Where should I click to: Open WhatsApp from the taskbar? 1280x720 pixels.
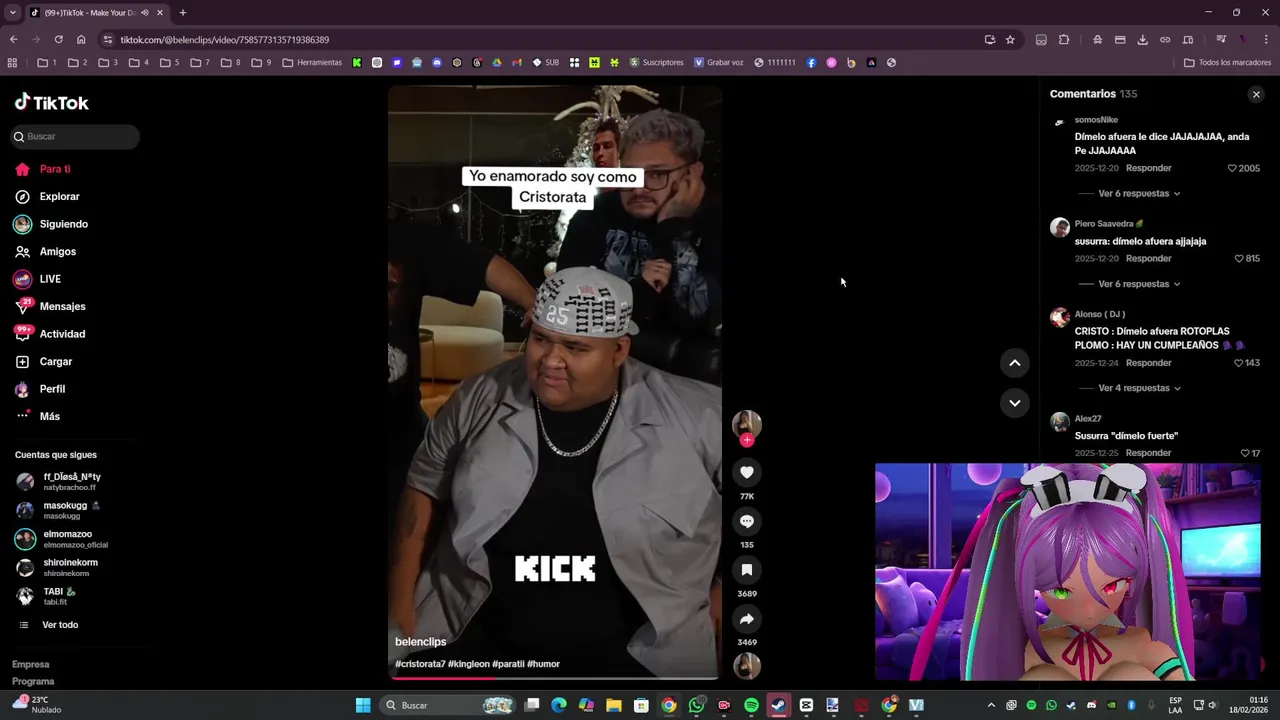tap(697, 706)
